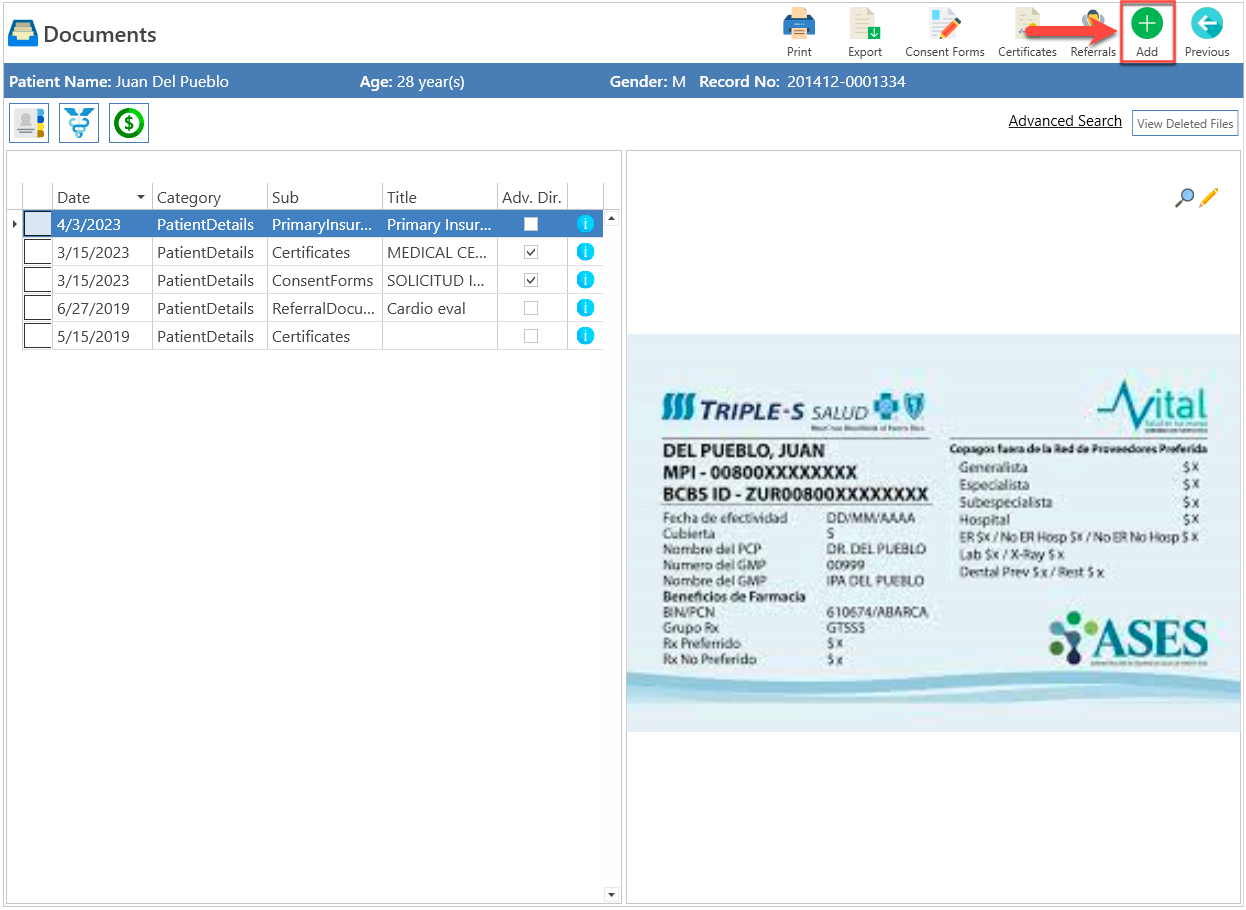Open the Date column sort dropdown arrow

(x=141, y=197)
